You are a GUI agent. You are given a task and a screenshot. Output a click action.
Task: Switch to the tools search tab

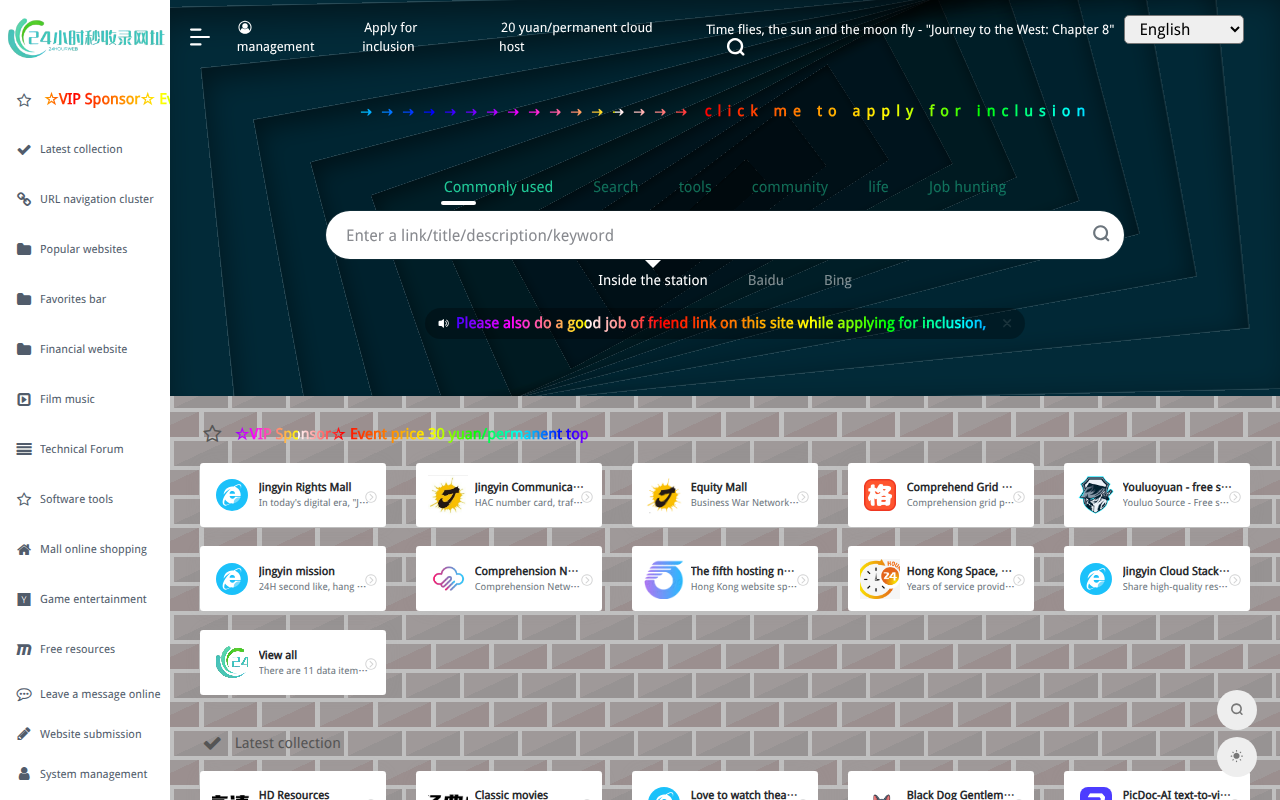pos(695,187)
